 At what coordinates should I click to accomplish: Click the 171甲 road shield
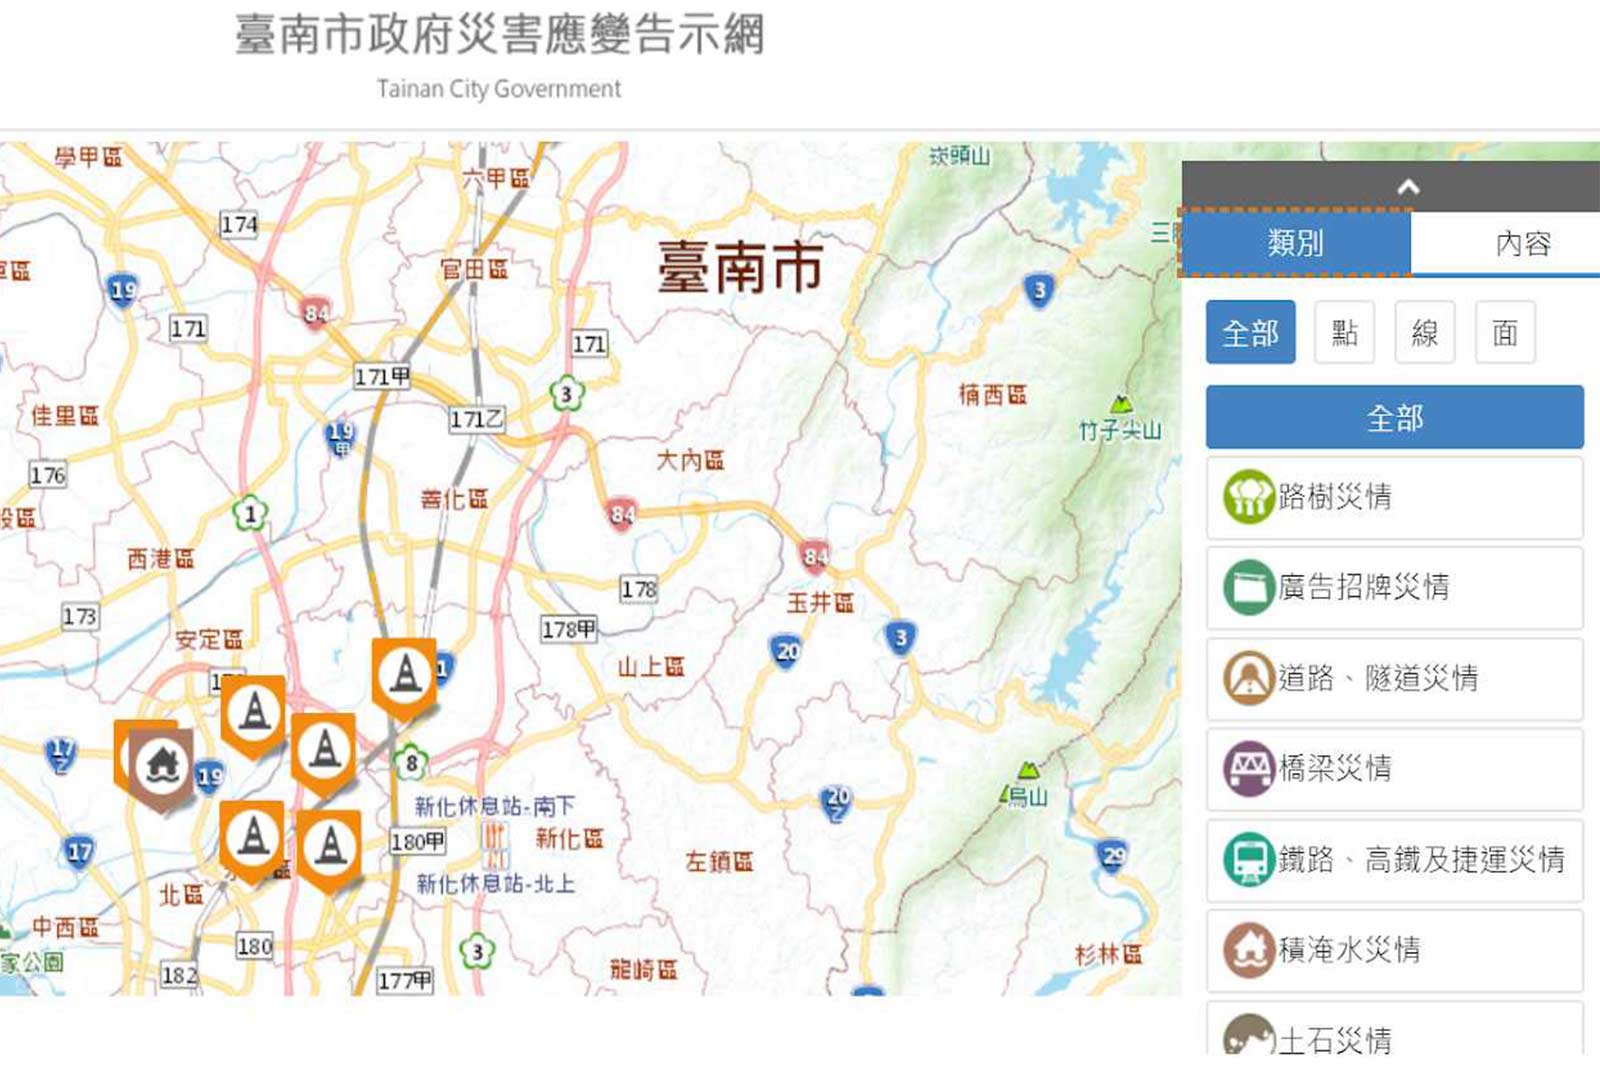click(x=383, y=377)
